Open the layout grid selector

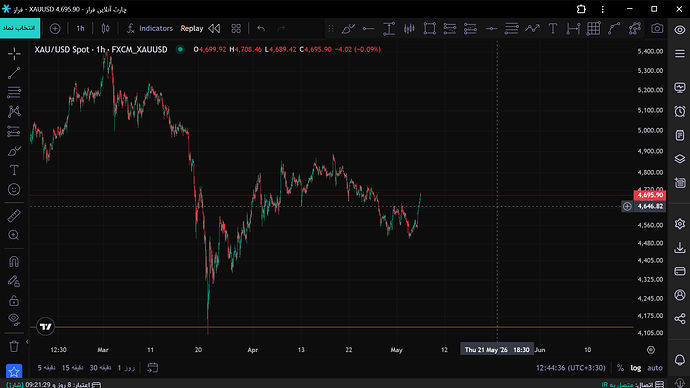[x=236, y=29]
